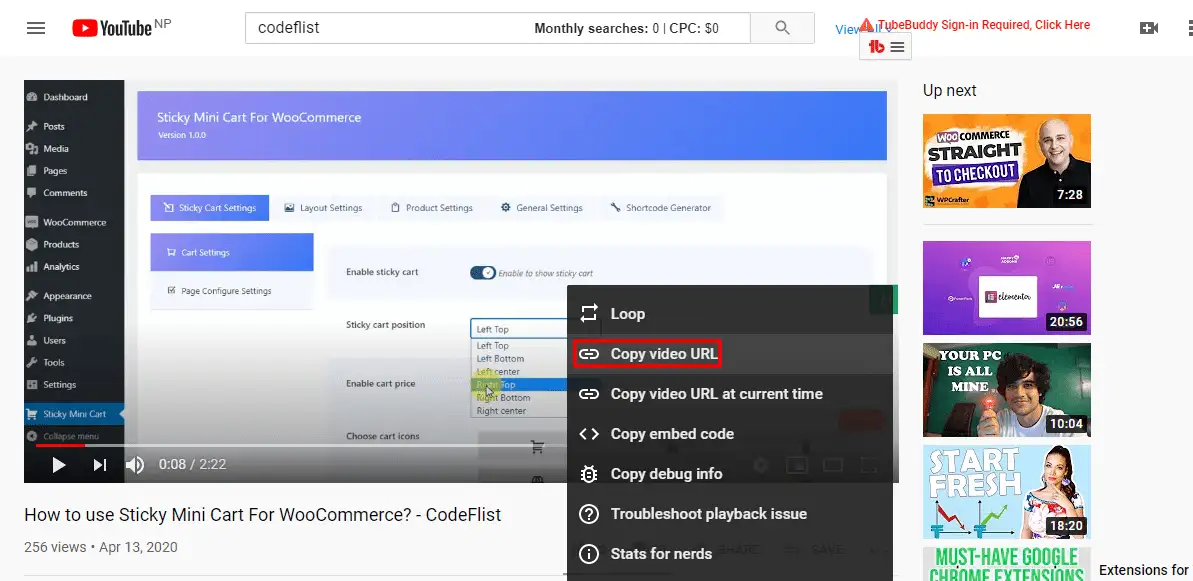
Task: Open the Straight To Checkout video thumbnail
Action: coord(1006,161)
